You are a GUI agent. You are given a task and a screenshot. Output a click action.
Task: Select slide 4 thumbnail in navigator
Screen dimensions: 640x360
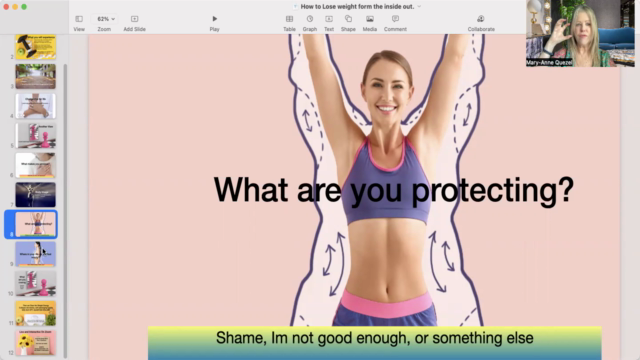point(36,106)
